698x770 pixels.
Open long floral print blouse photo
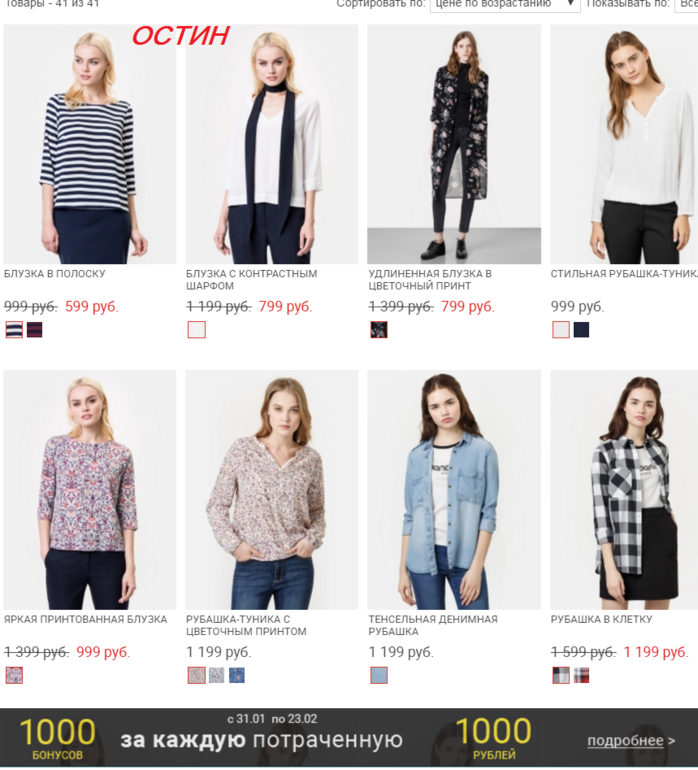(x=454, y=144)
